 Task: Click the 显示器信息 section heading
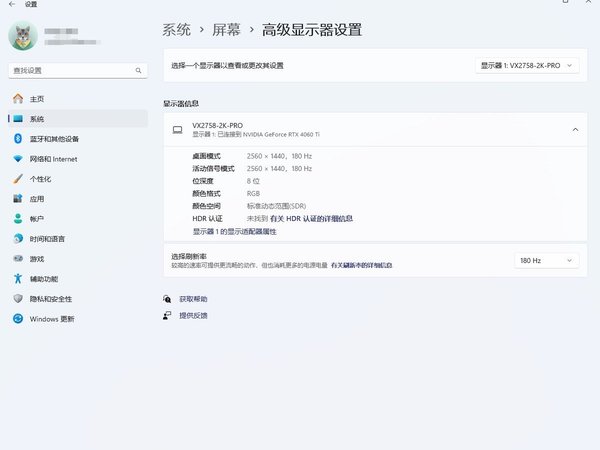(181, 103)
